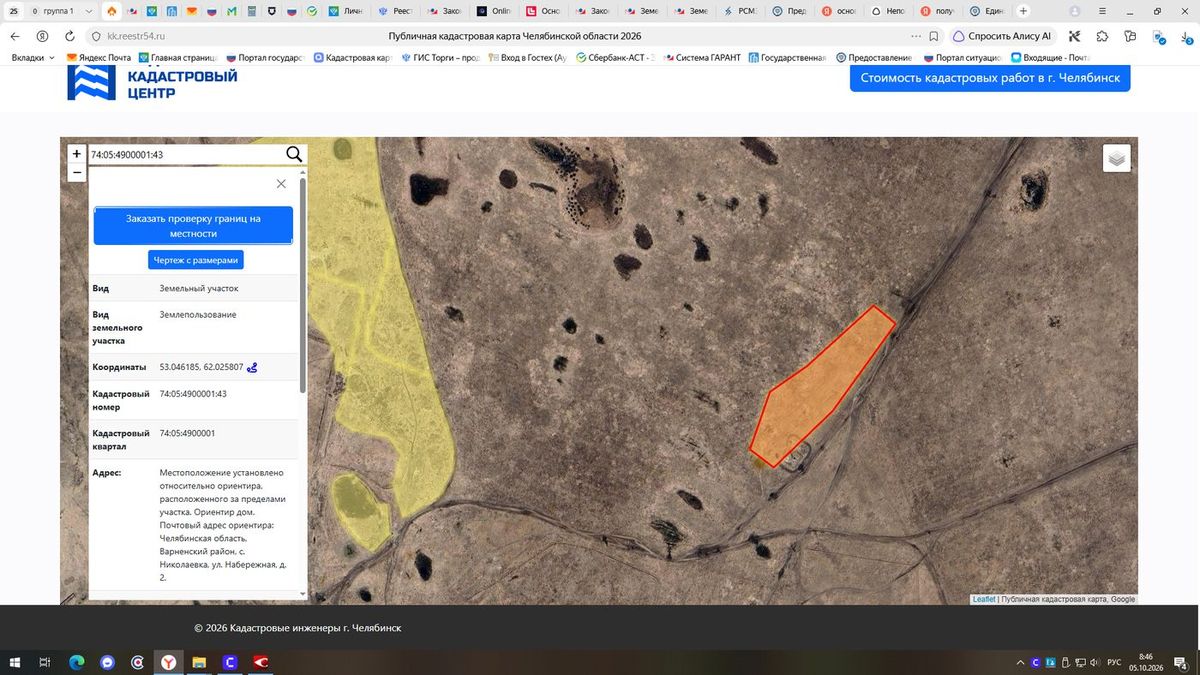
Task: Open the notification center icon
Action: coord(1181,662)
